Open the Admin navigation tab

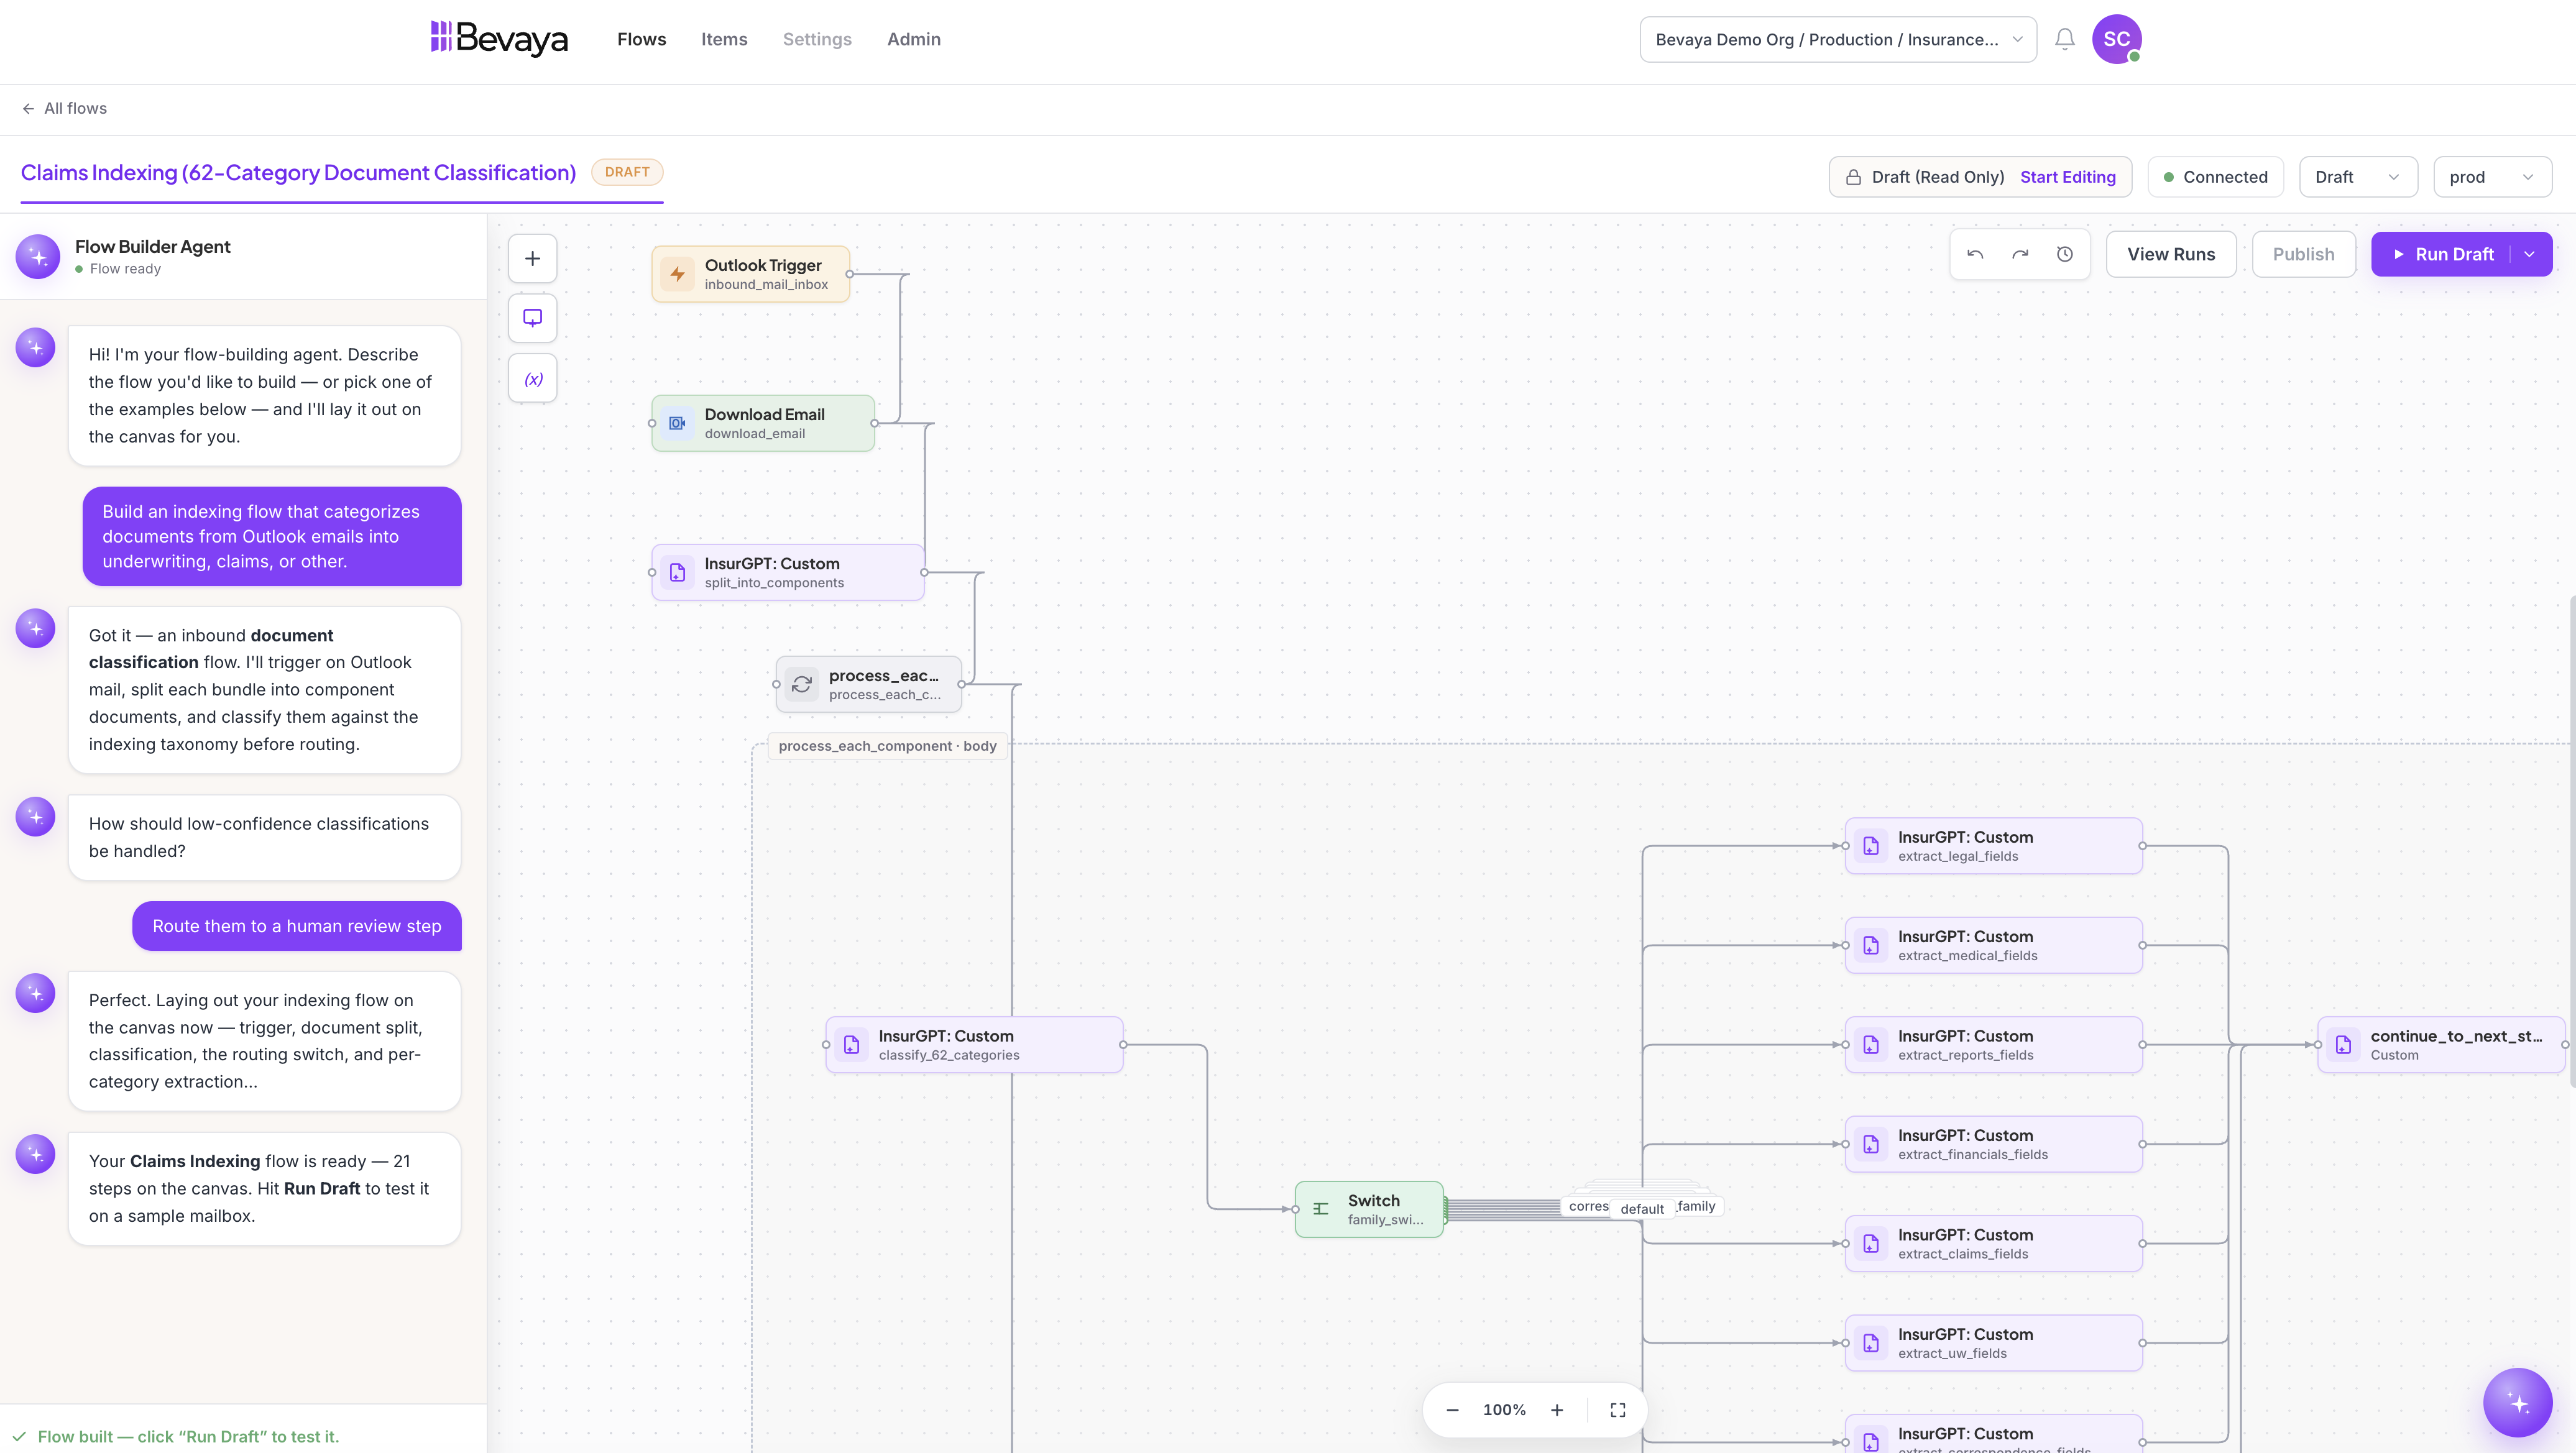click(913, 39)
